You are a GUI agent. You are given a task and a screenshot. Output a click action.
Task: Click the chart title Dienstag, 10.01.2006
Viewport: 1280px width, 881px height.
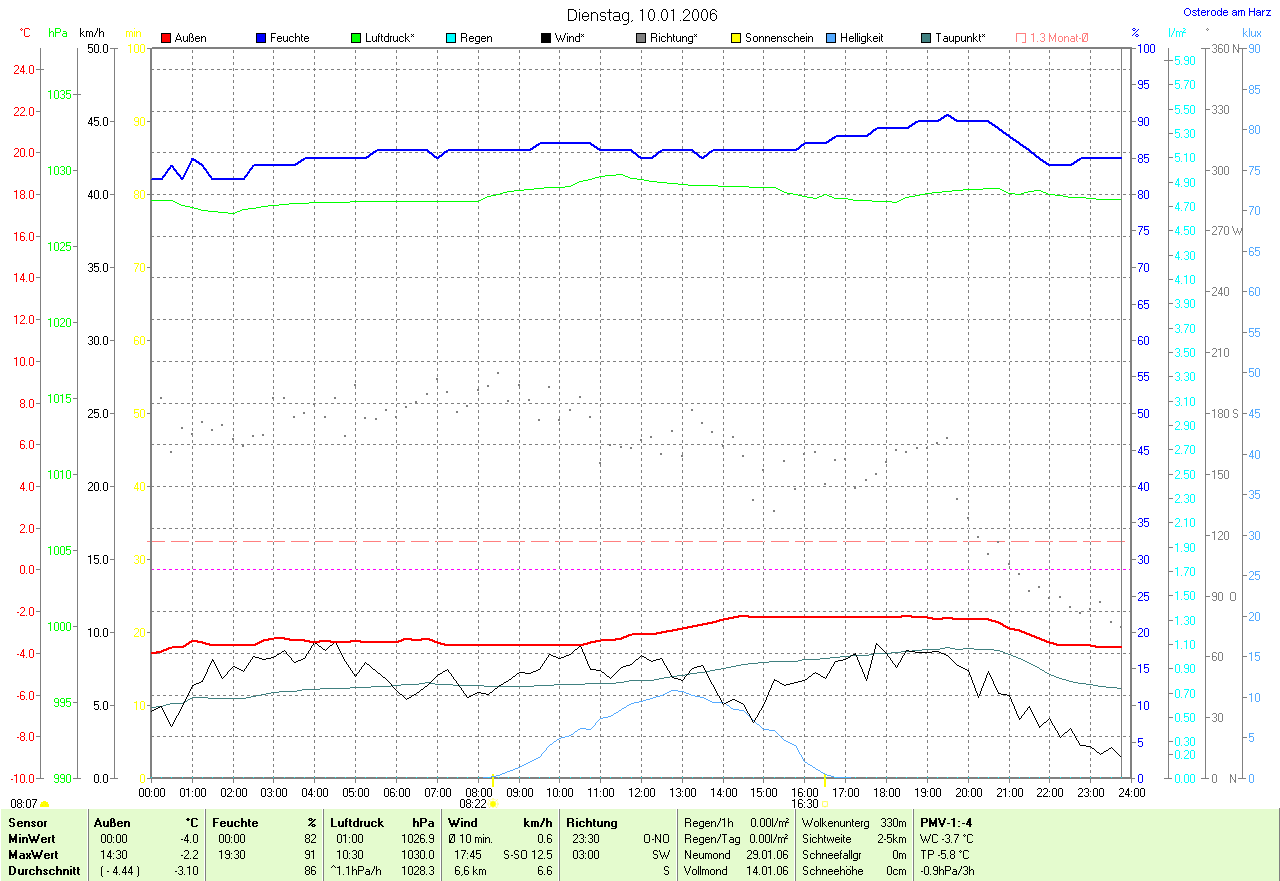[641, 15]
